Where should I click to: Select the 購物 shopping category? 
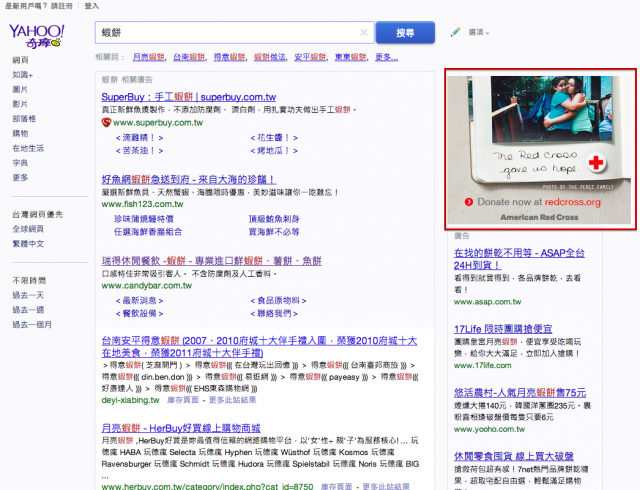pyautogui.click(x=20, y=134)
